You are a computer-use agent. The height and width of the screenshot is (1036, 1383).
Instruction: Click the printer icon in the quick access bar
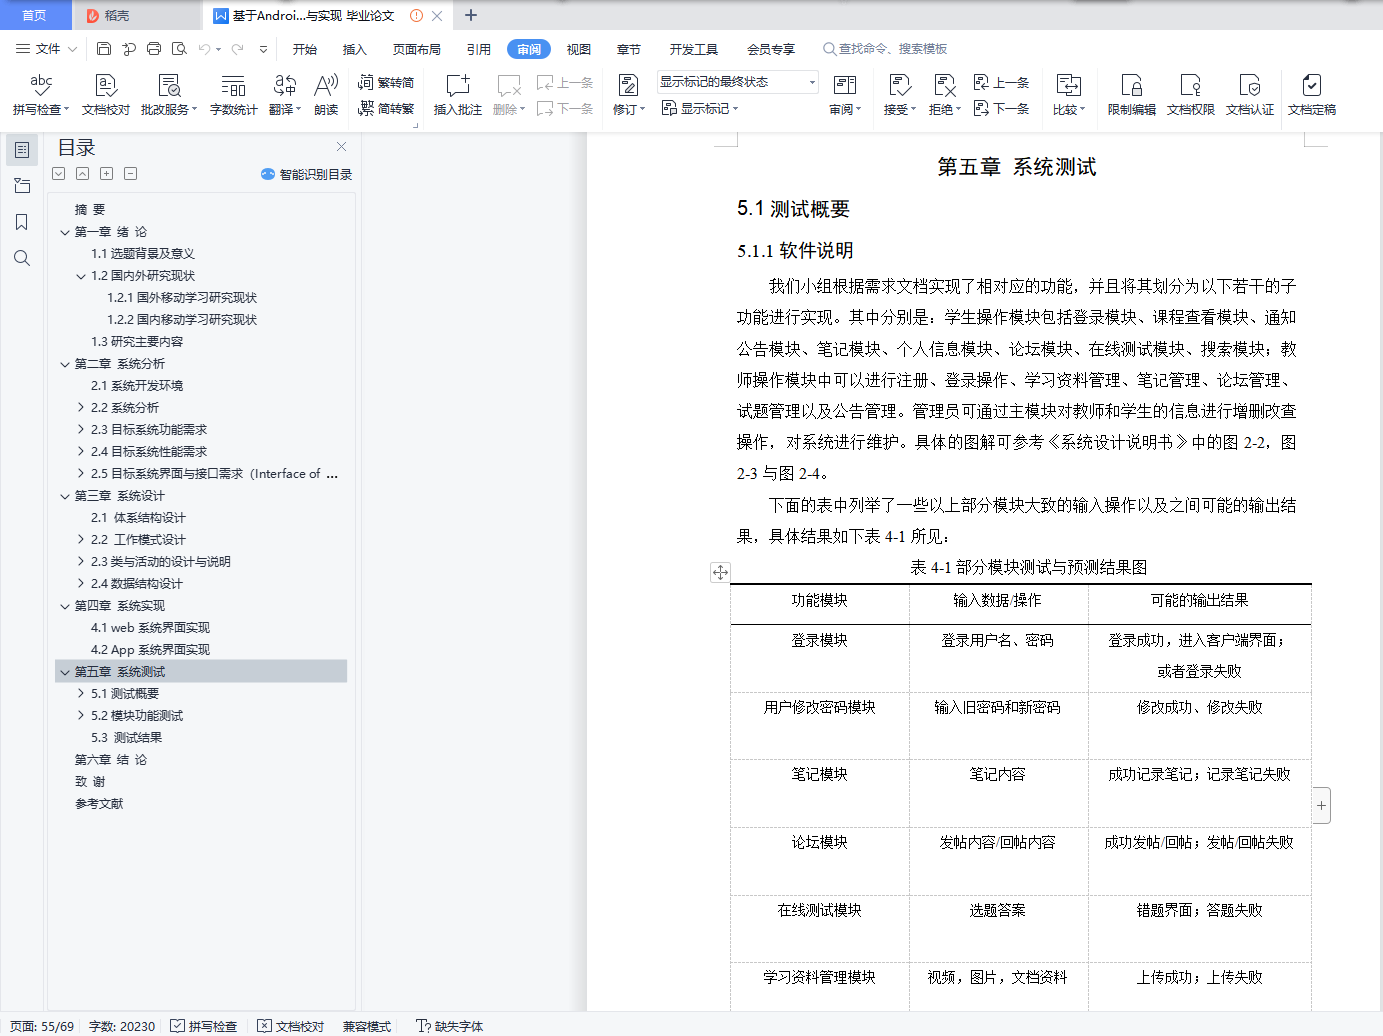click(x=154, y=48)
